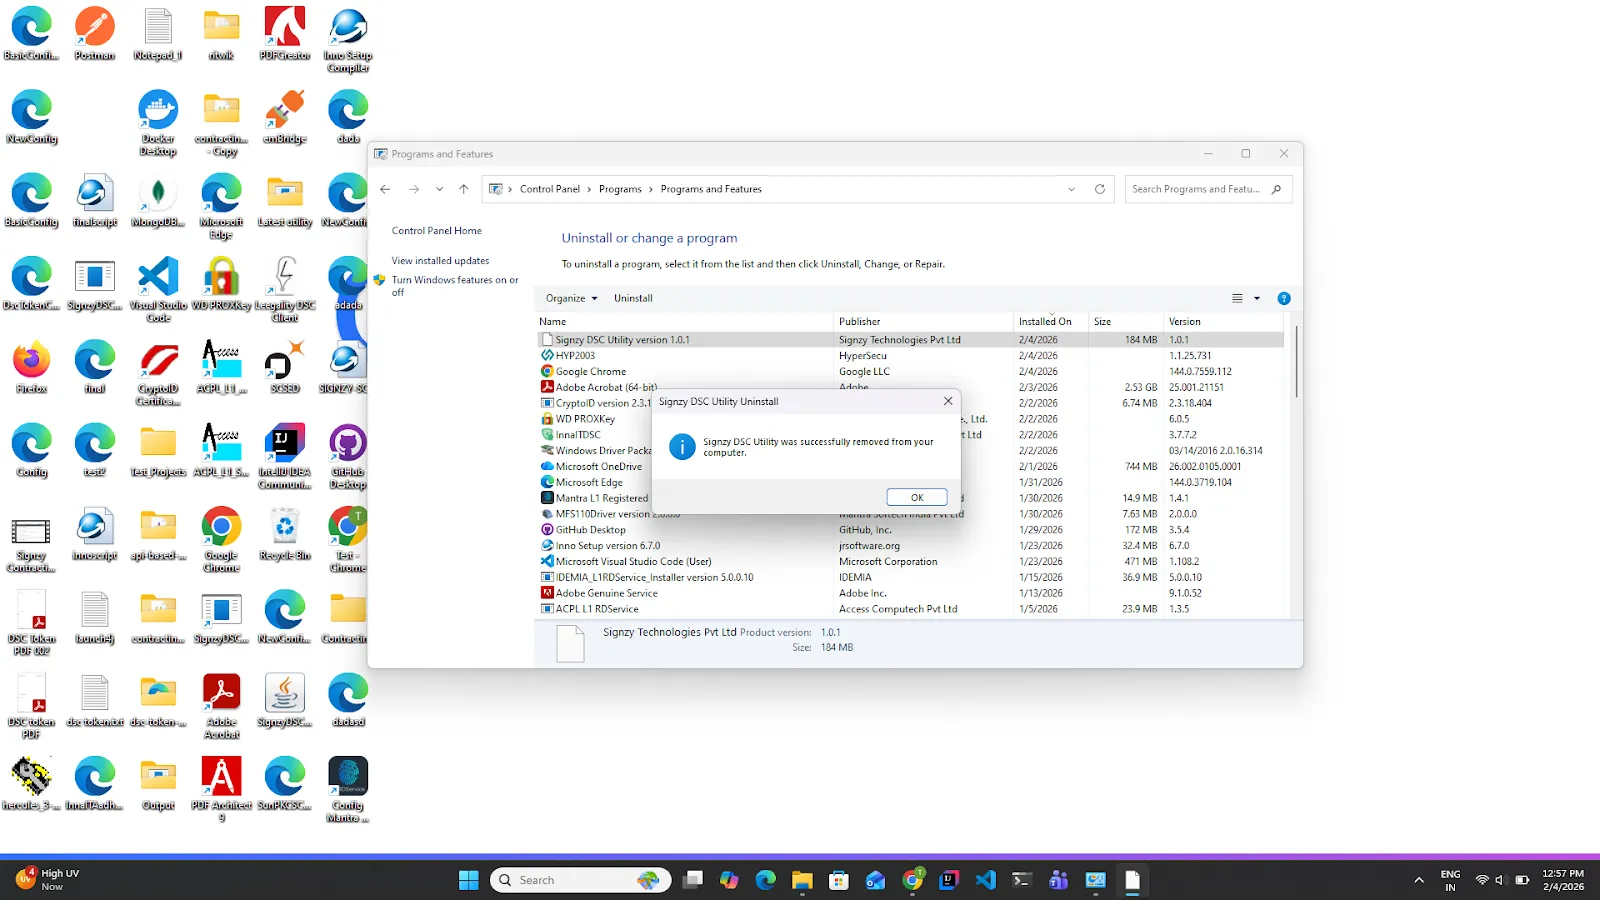The width and height of the screenshot is (1600, 900).
Task: Open the Recycle Bin desktop icon
Action: 285,534
